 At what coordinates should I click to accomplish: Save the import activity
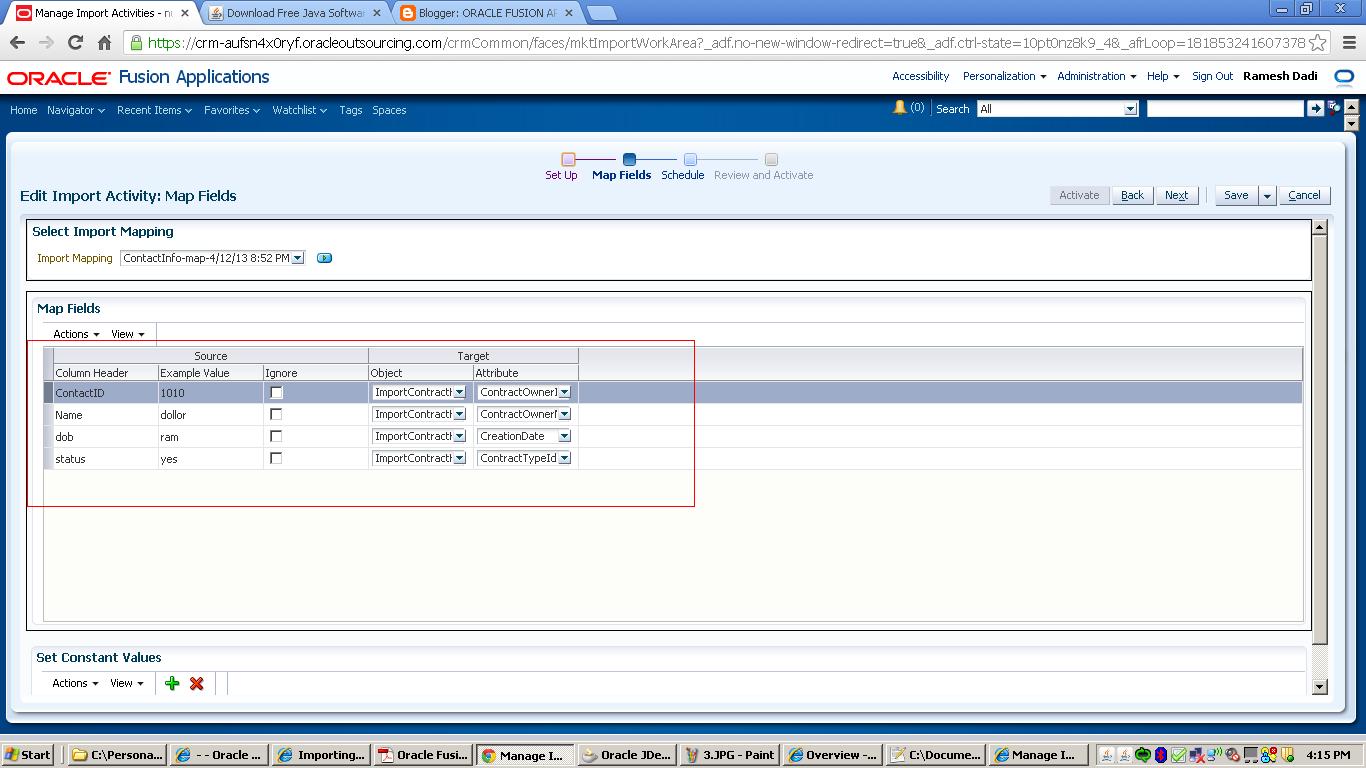(1236, 196)
